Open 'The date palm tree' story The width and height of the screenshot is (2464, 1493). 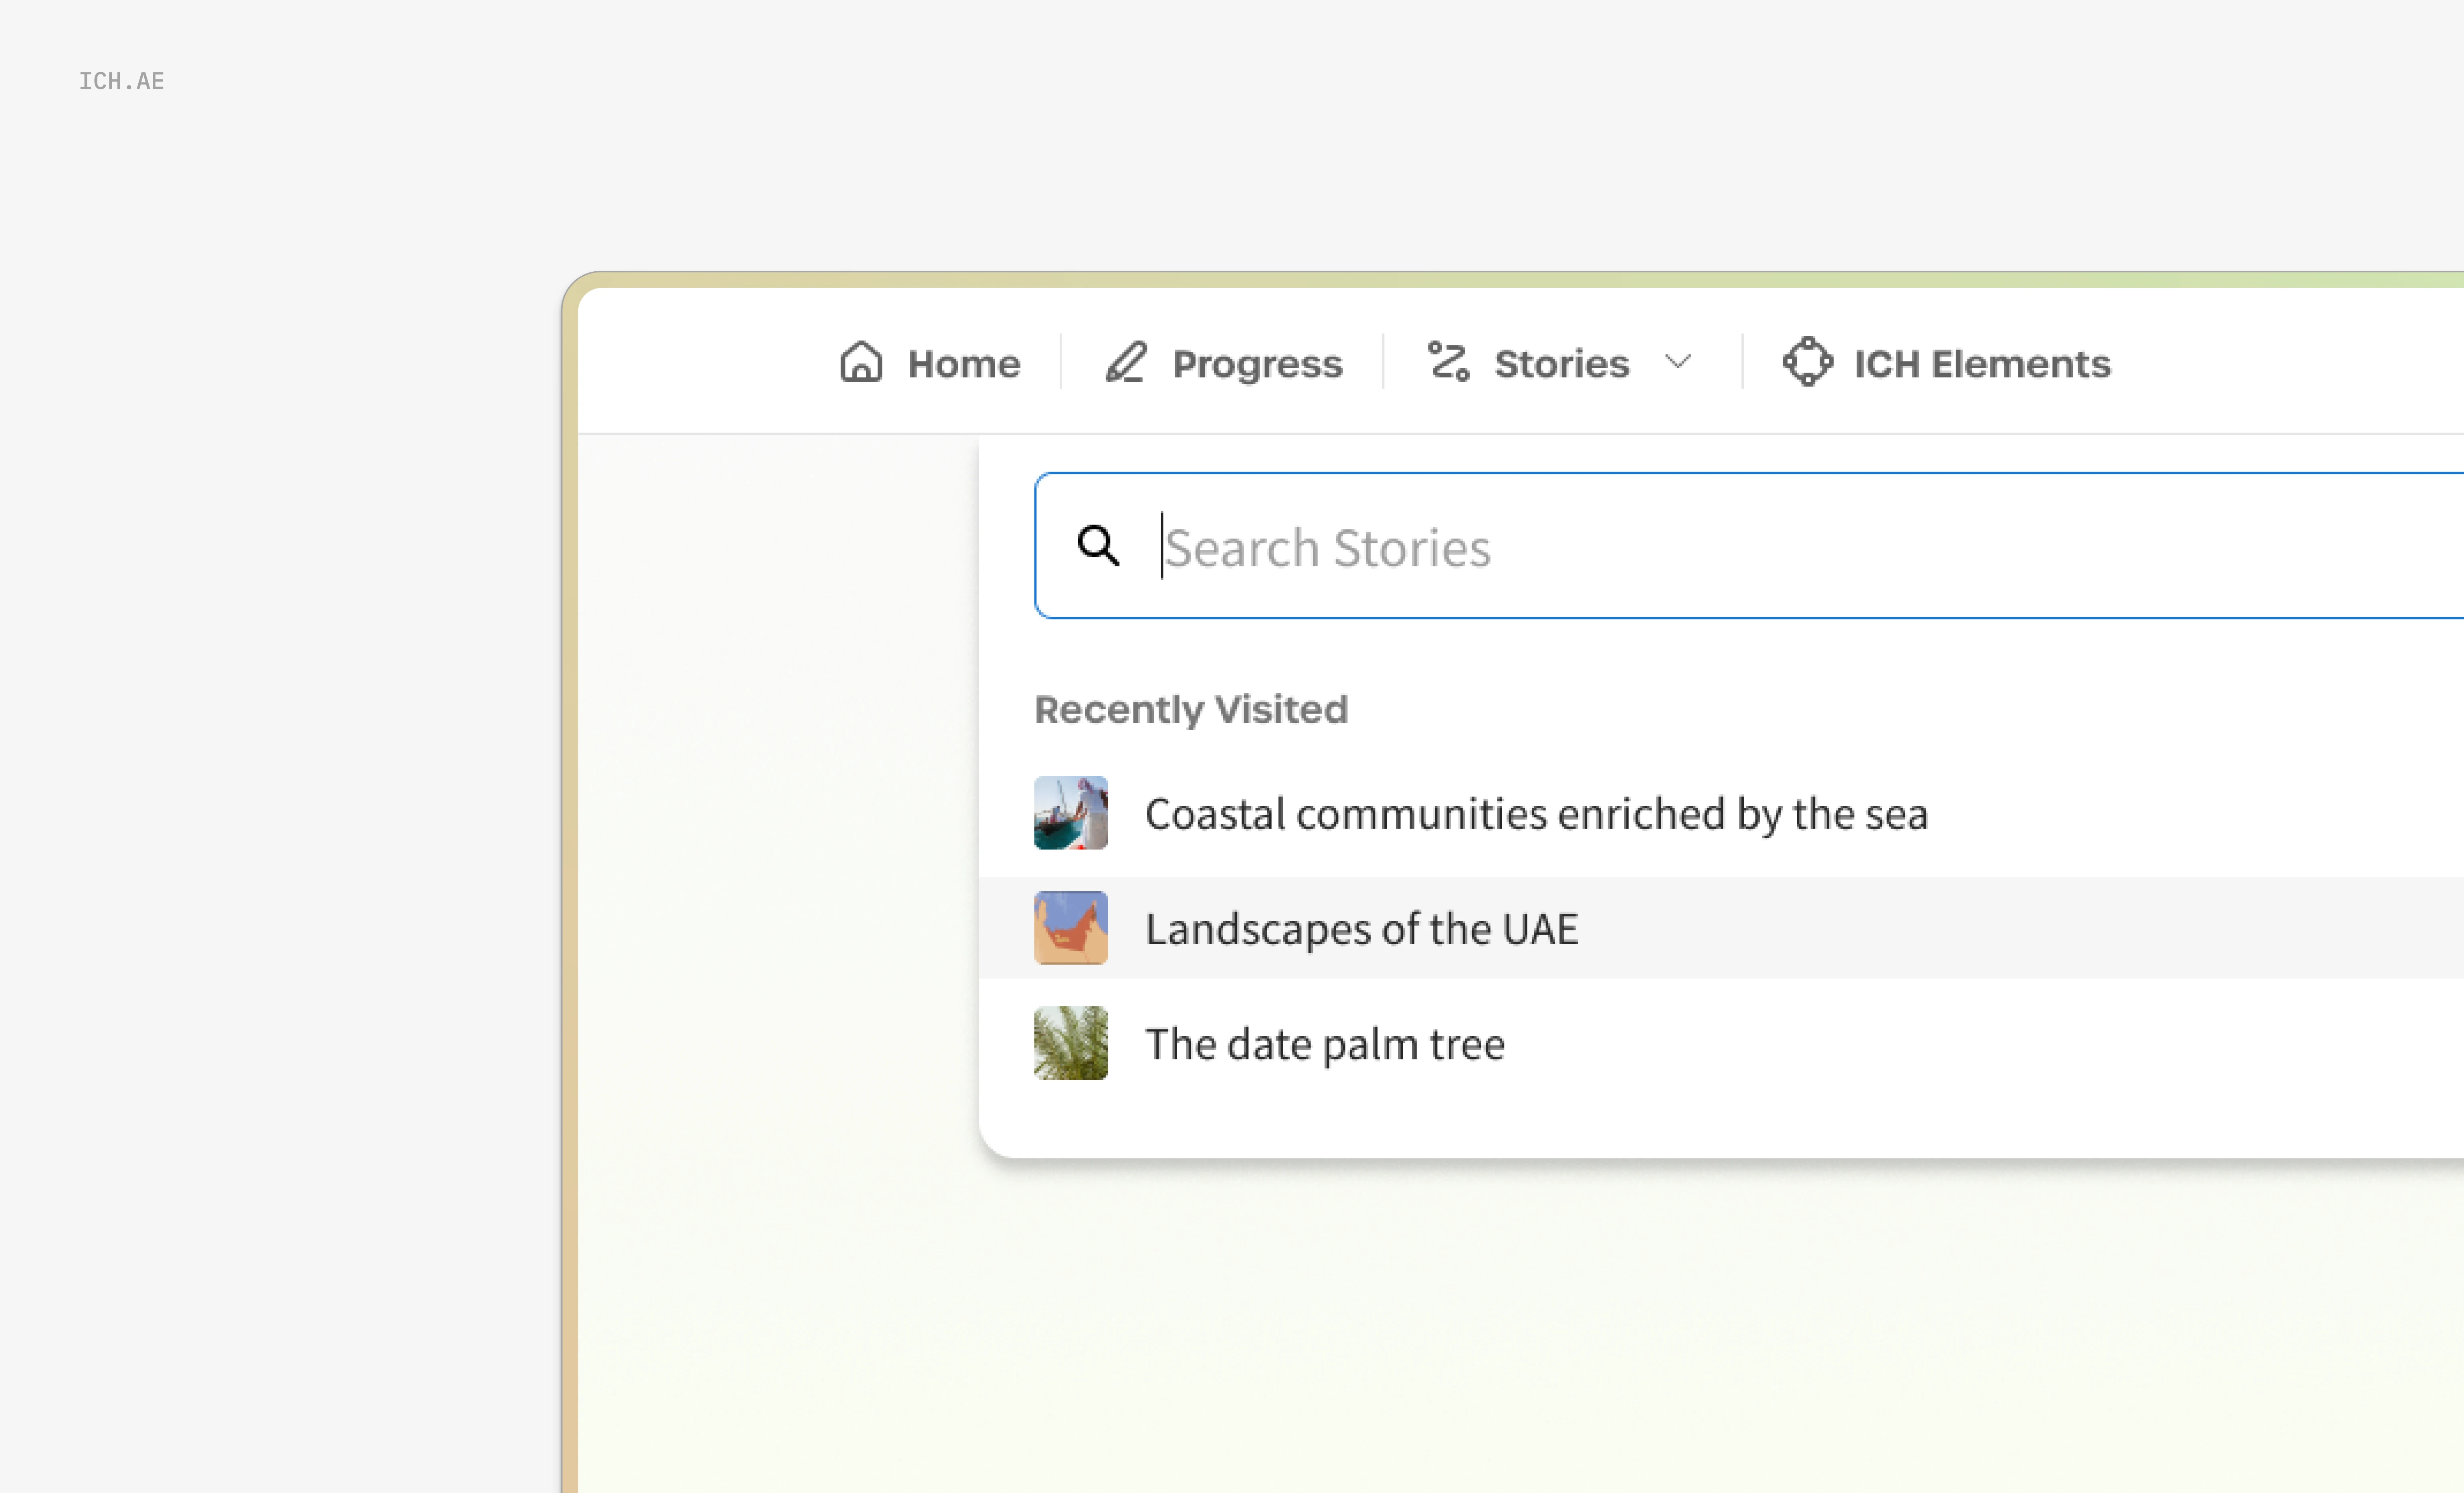[x=1325, y=1043]
